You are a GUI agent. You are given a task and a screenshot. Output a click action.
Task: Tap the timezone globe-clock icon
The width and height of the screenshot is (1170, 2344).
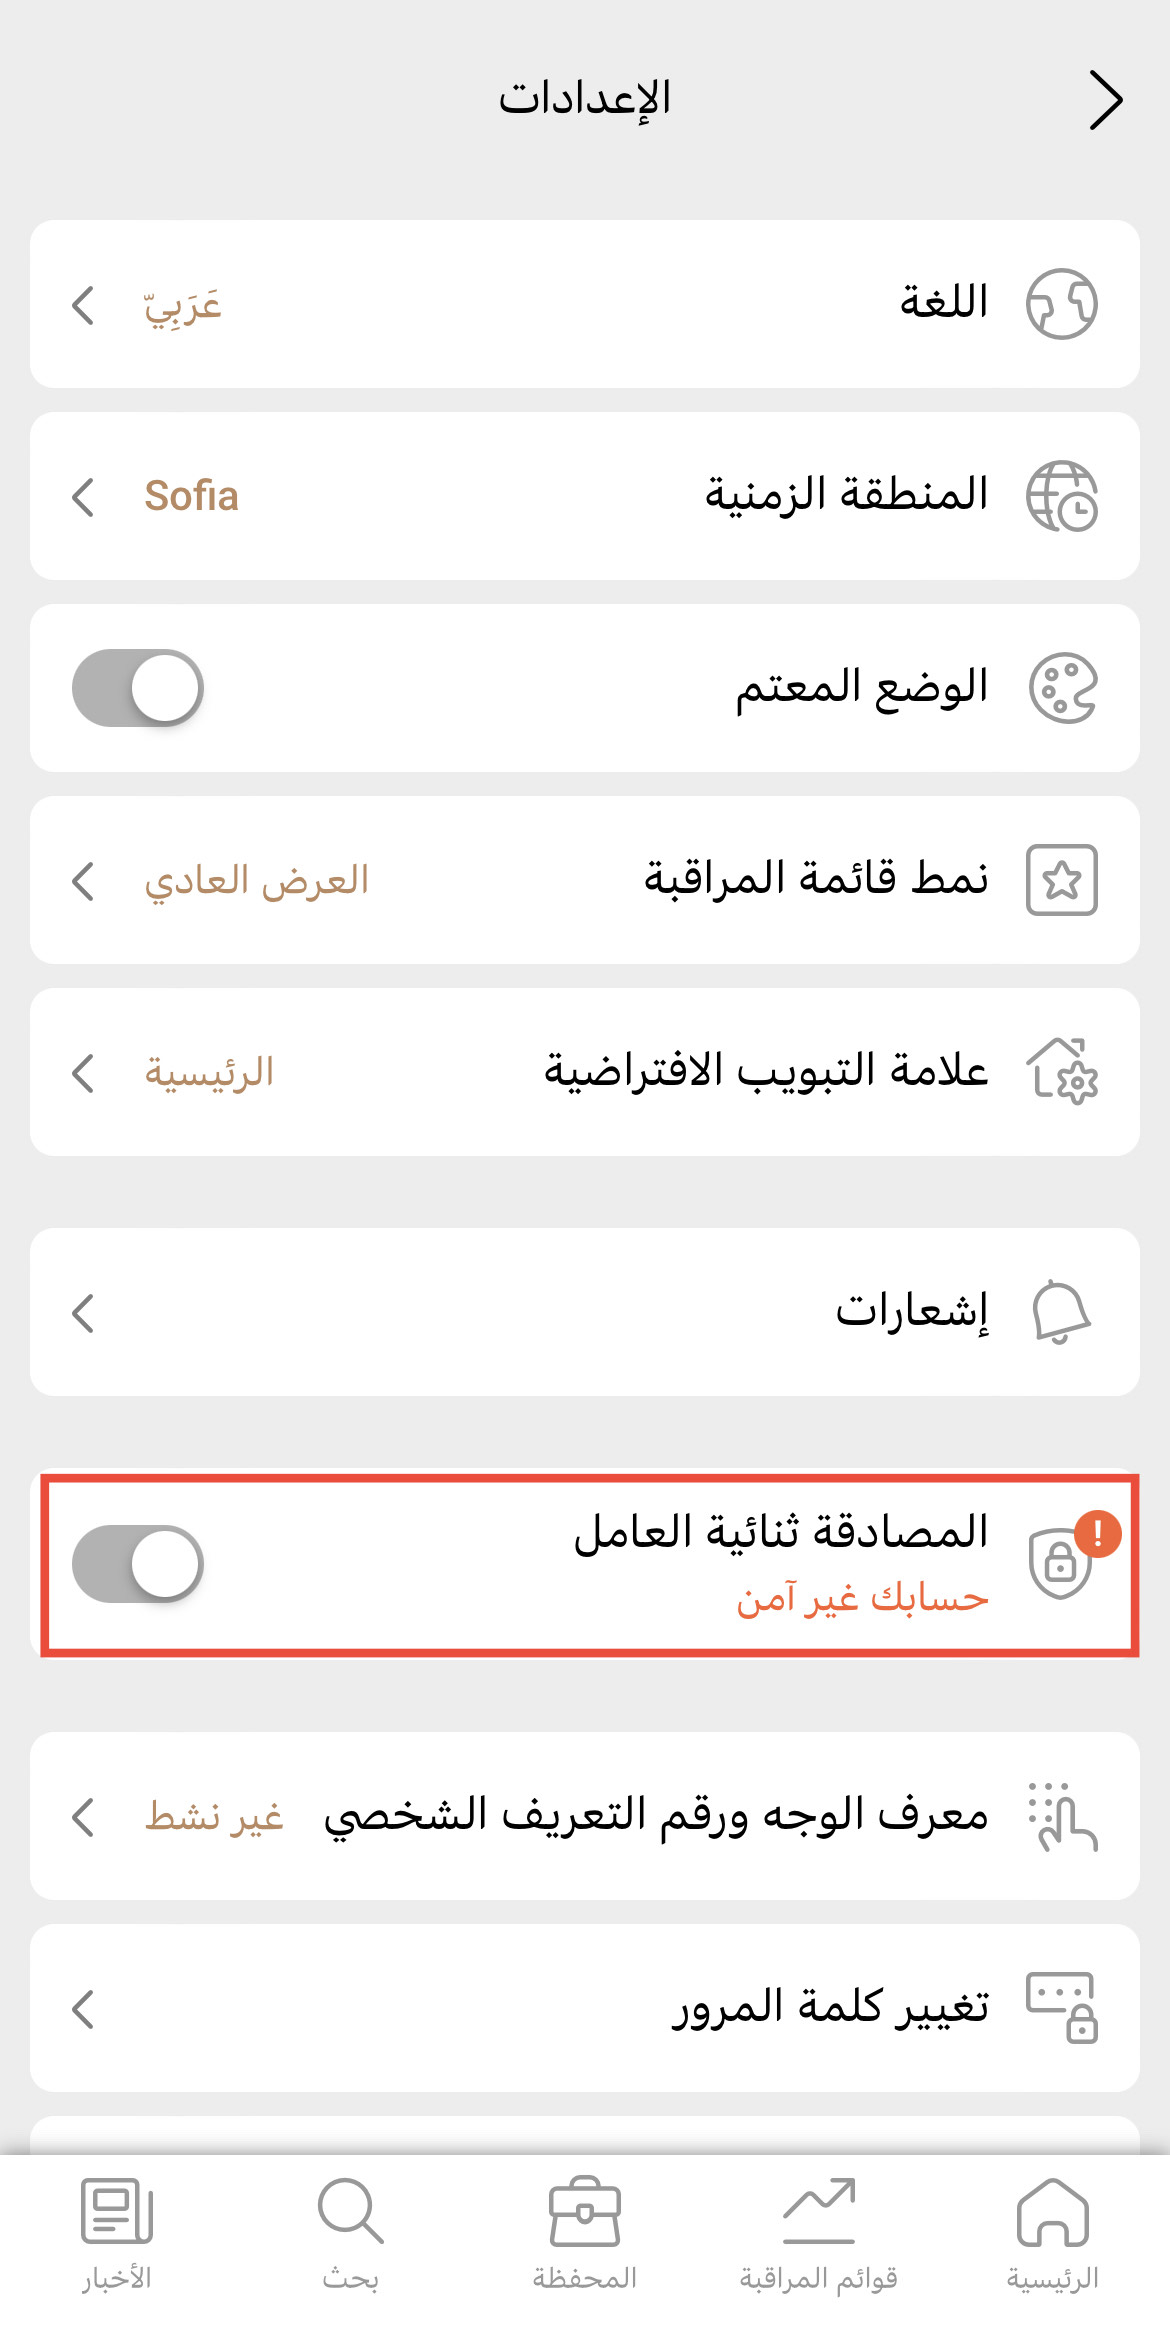tap(1061, 496)
